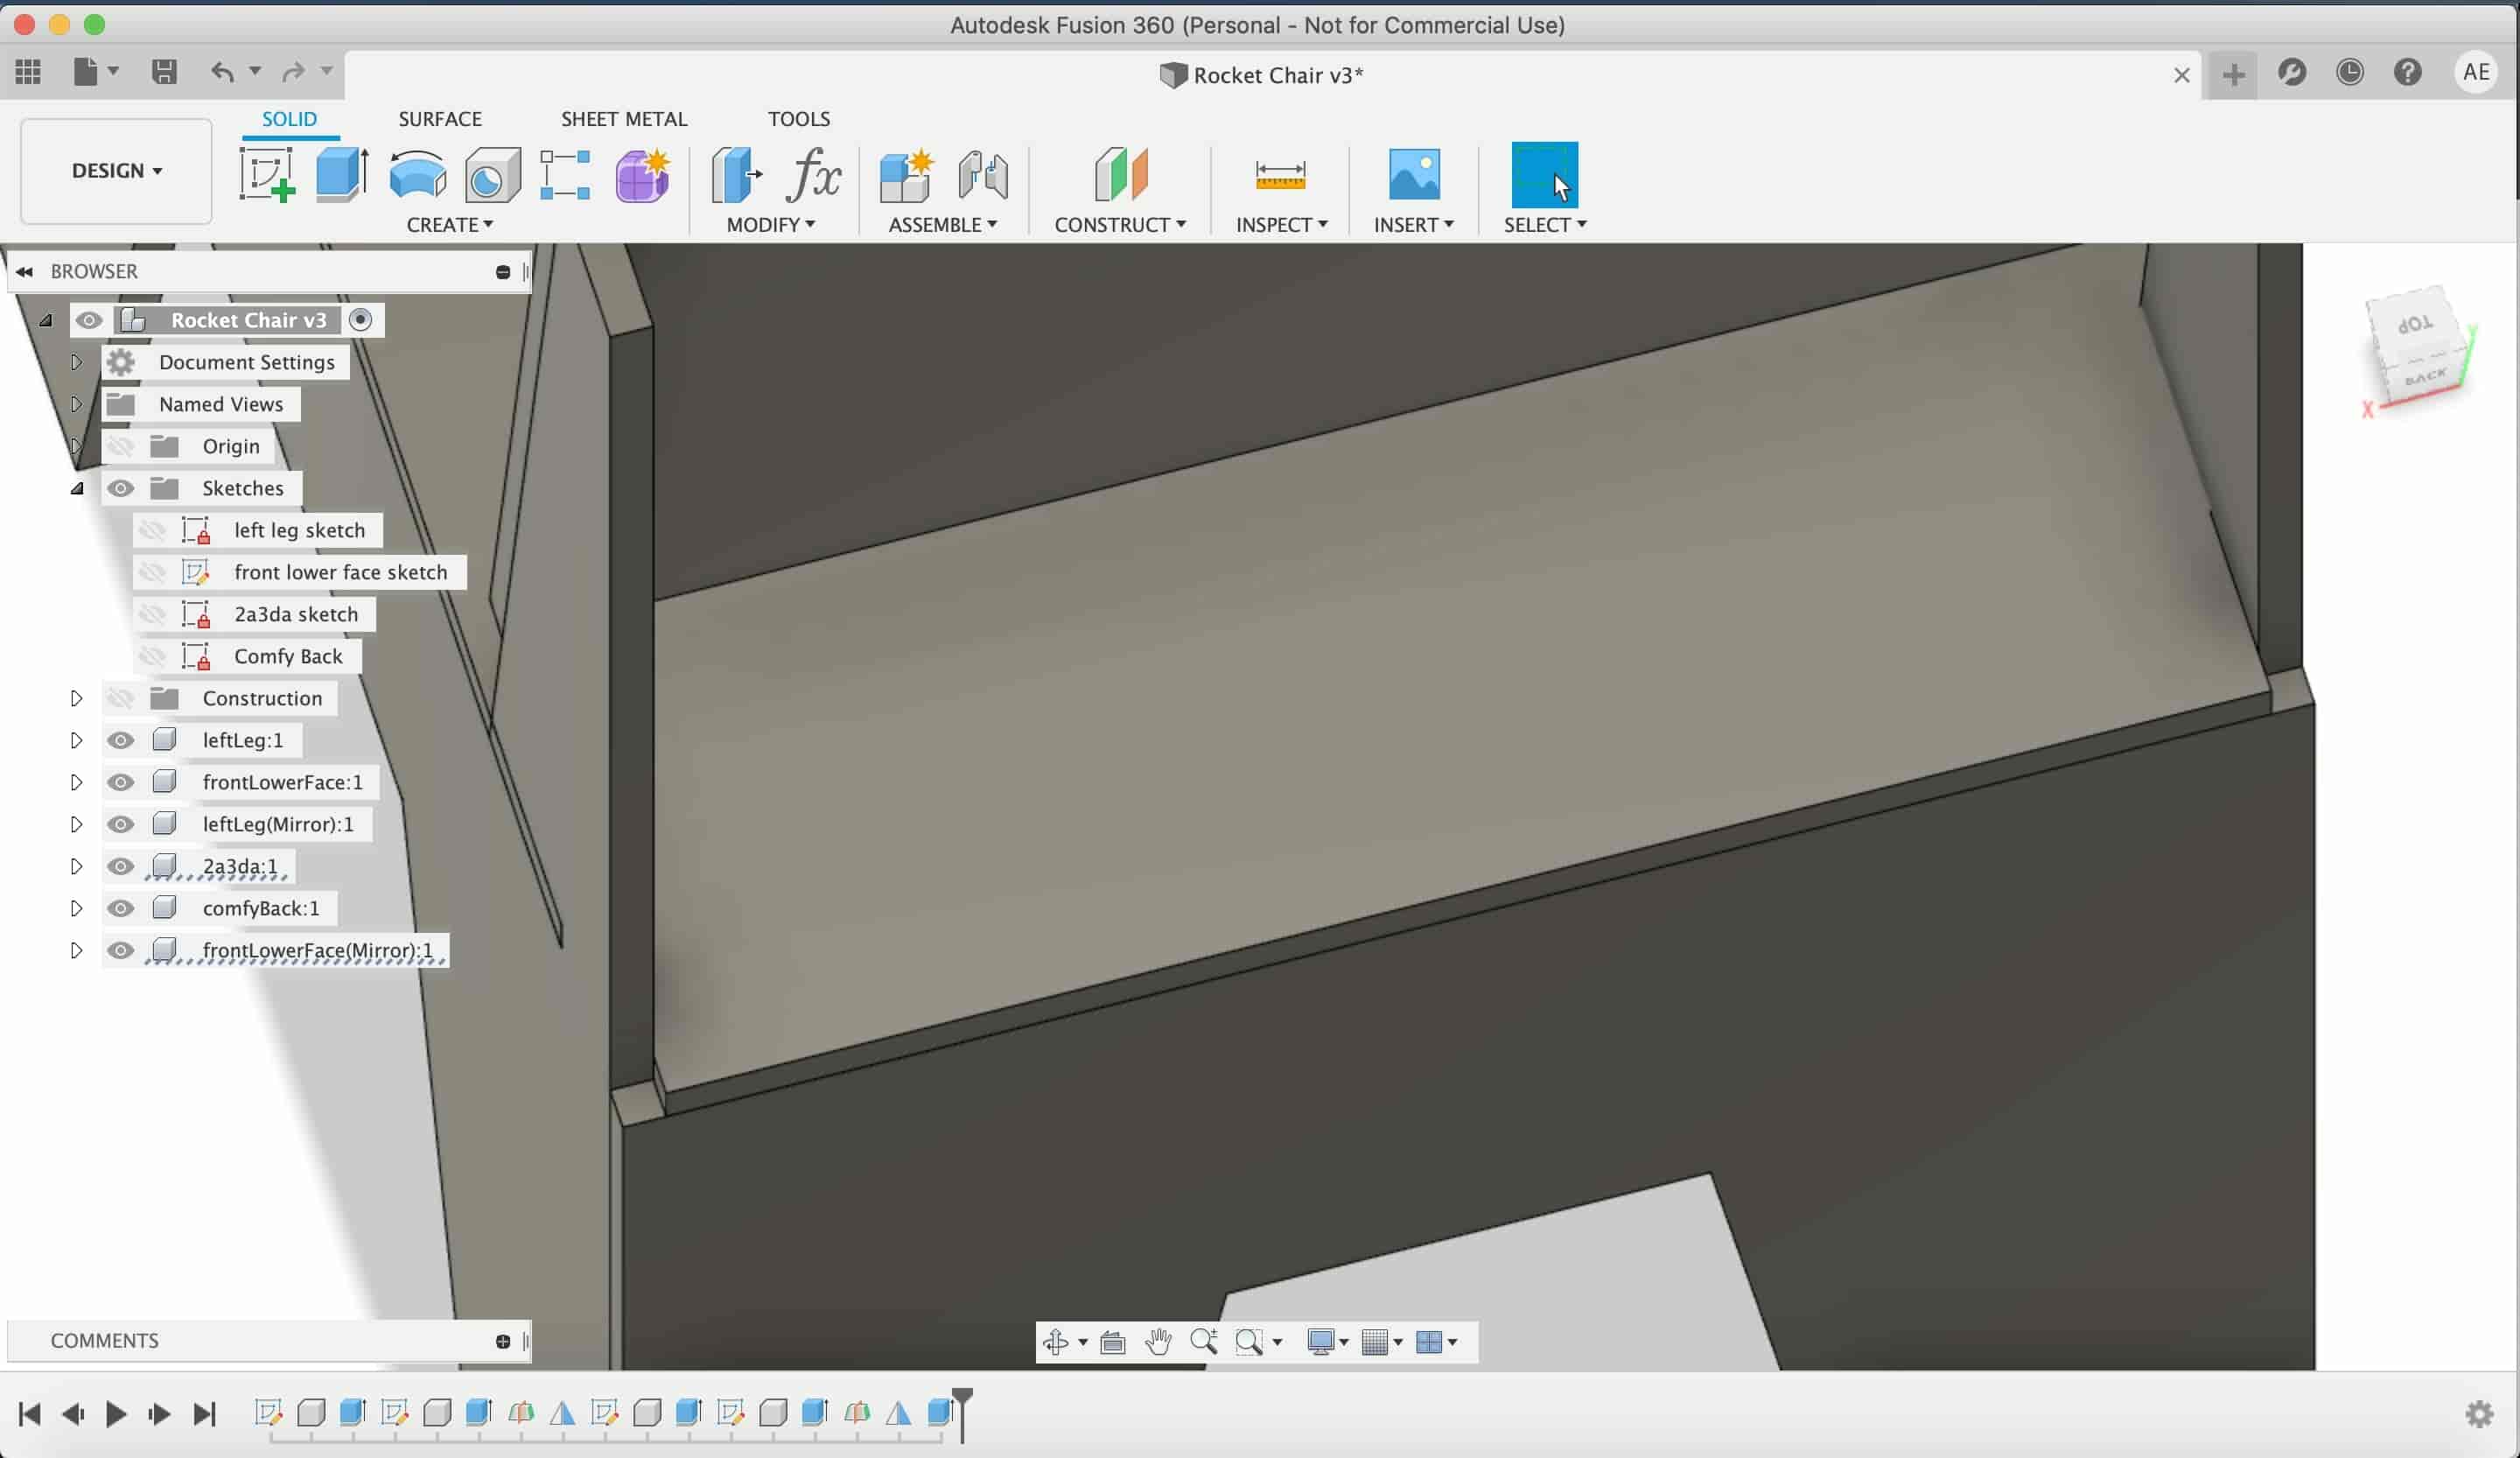Viewport: 2520px width, 1458px height.
Task: Click the Look At icon
Action: coord(1113,1341)
